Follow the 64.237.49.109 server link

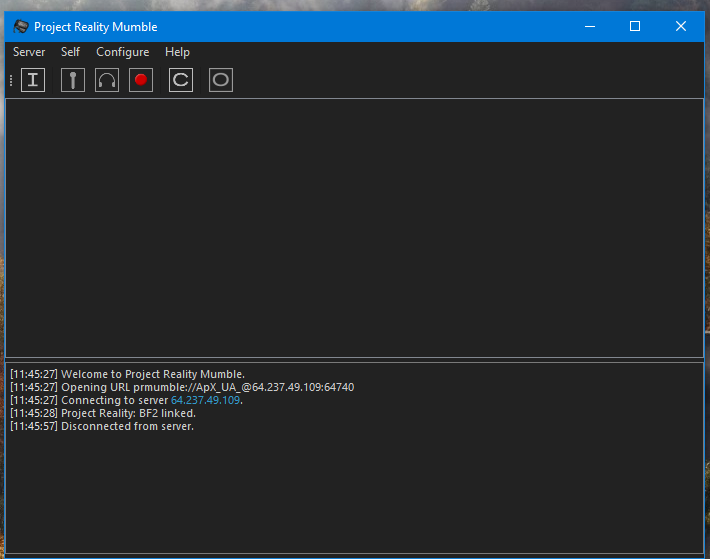[205, 401]
